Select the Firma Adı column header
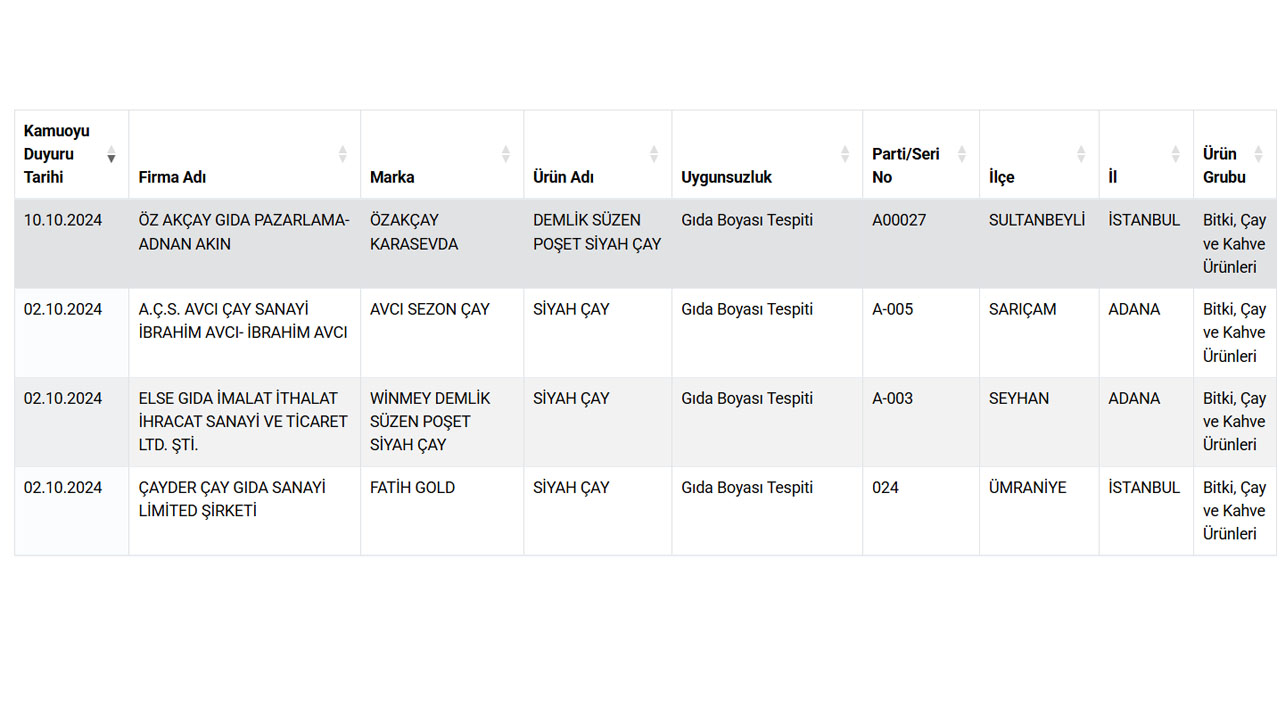The image size is (1280, 720). click(244, 155)
